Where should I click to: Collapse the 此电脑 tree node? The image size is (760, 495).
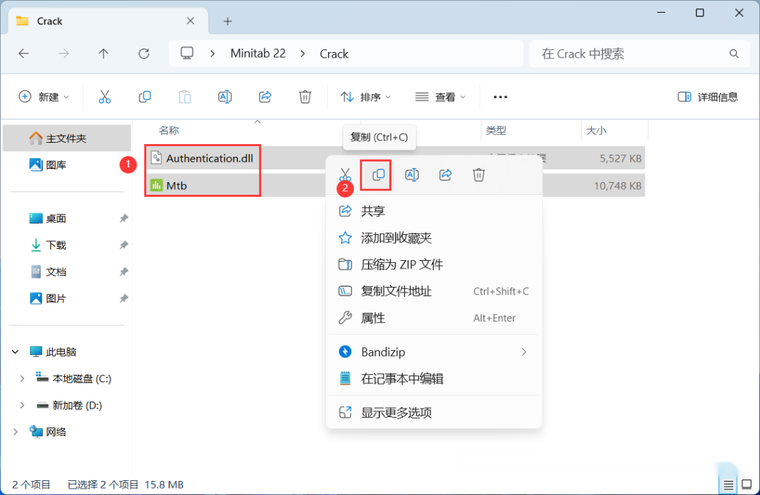(15, 351)
